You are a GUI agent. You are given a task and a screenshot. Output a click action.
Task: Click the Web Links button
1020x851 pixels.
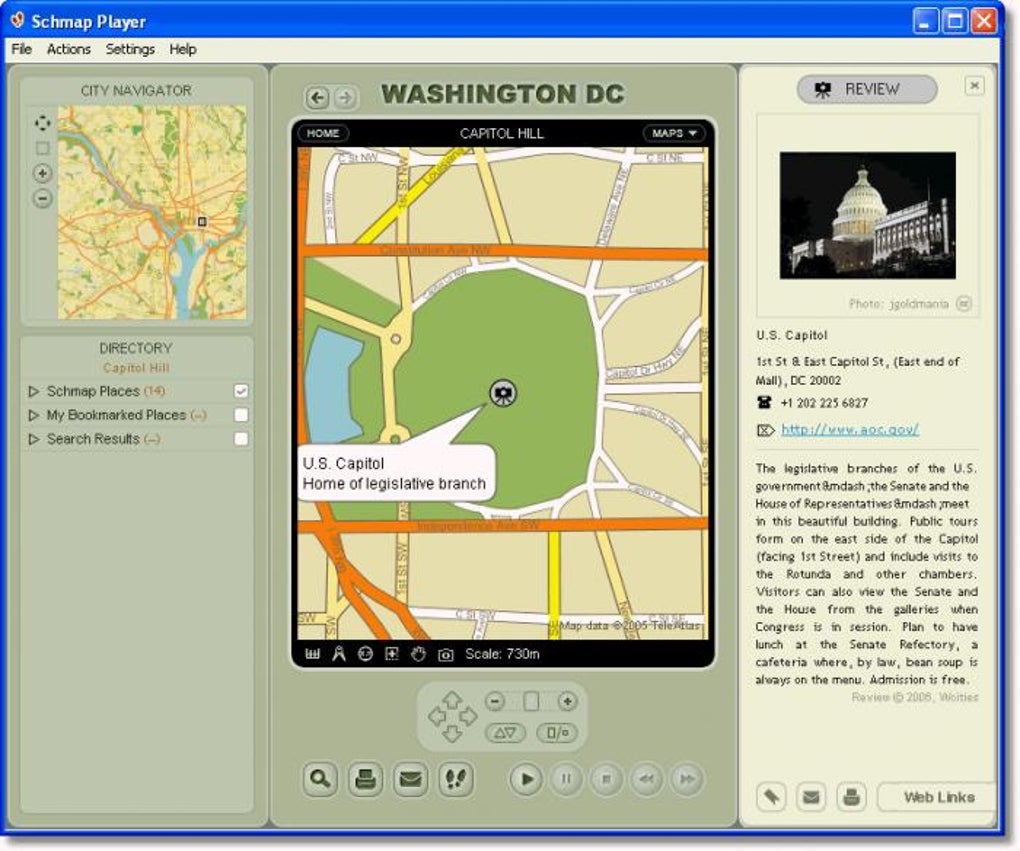point(937,797)
